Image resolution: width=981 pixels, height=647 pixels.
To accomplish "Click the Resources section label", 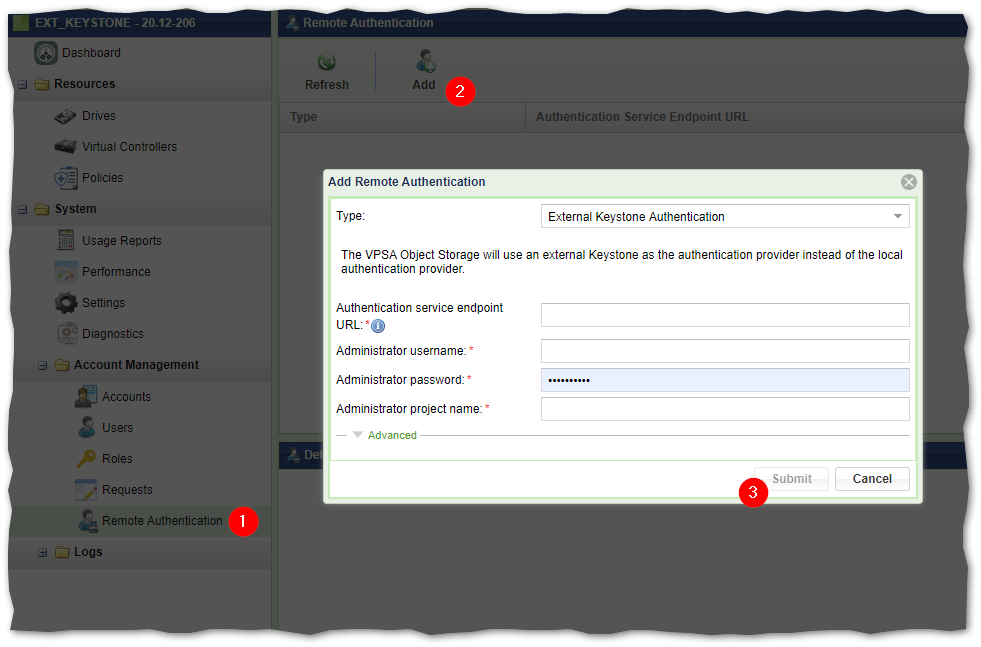I will pyautogui.click(x=84, y=84).
